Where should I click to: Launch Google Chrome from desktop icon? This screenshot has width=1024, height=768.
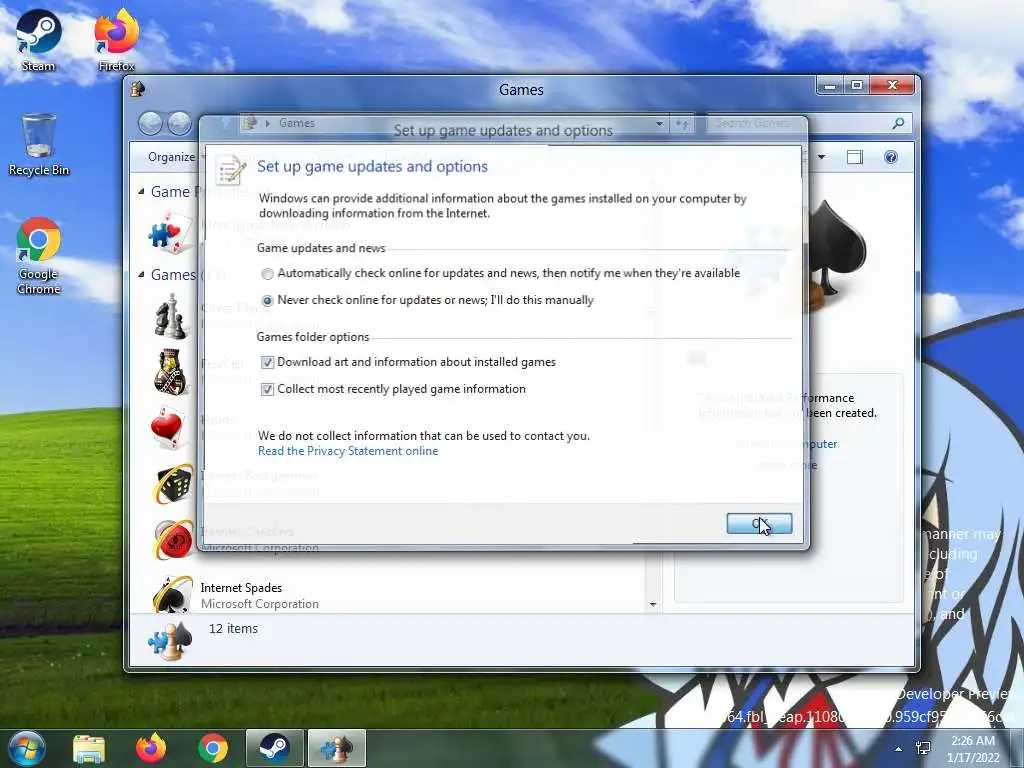[x=39, y=256]
